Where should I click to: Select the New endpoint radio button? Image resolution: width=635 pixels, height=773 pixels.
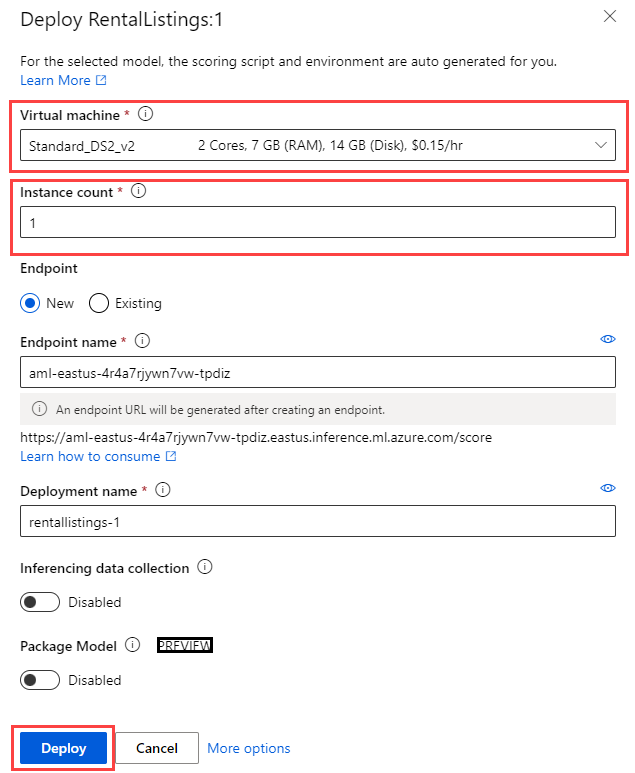(30, 303)
